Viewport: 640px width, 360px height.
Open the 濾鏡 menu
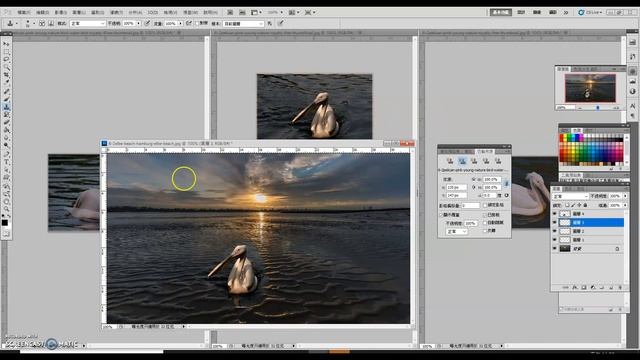click(x=116, y=12)
